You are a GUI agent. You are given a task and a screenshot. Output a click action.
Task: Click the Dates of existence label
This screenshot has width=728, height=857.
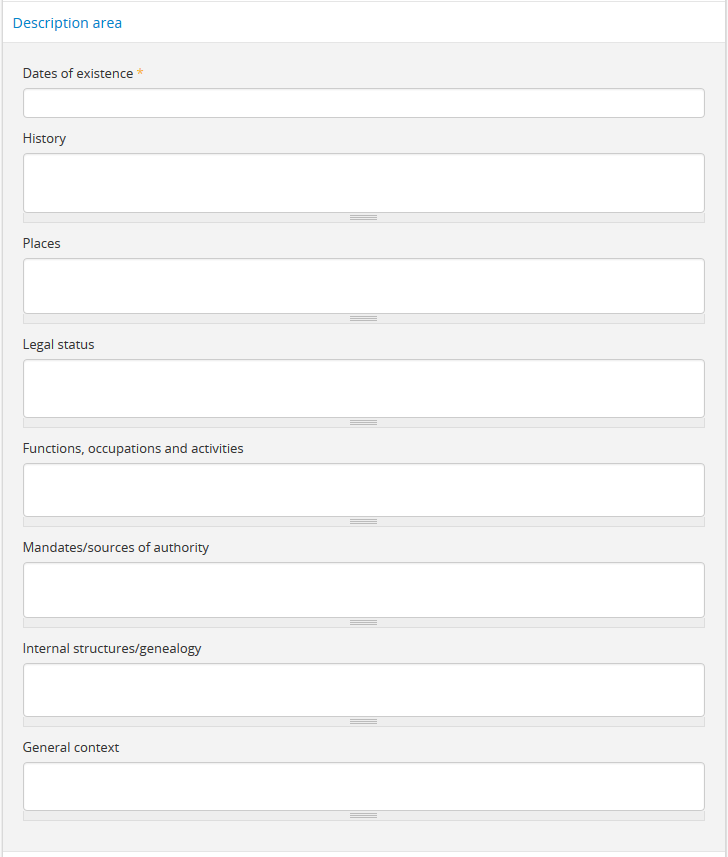78,74
